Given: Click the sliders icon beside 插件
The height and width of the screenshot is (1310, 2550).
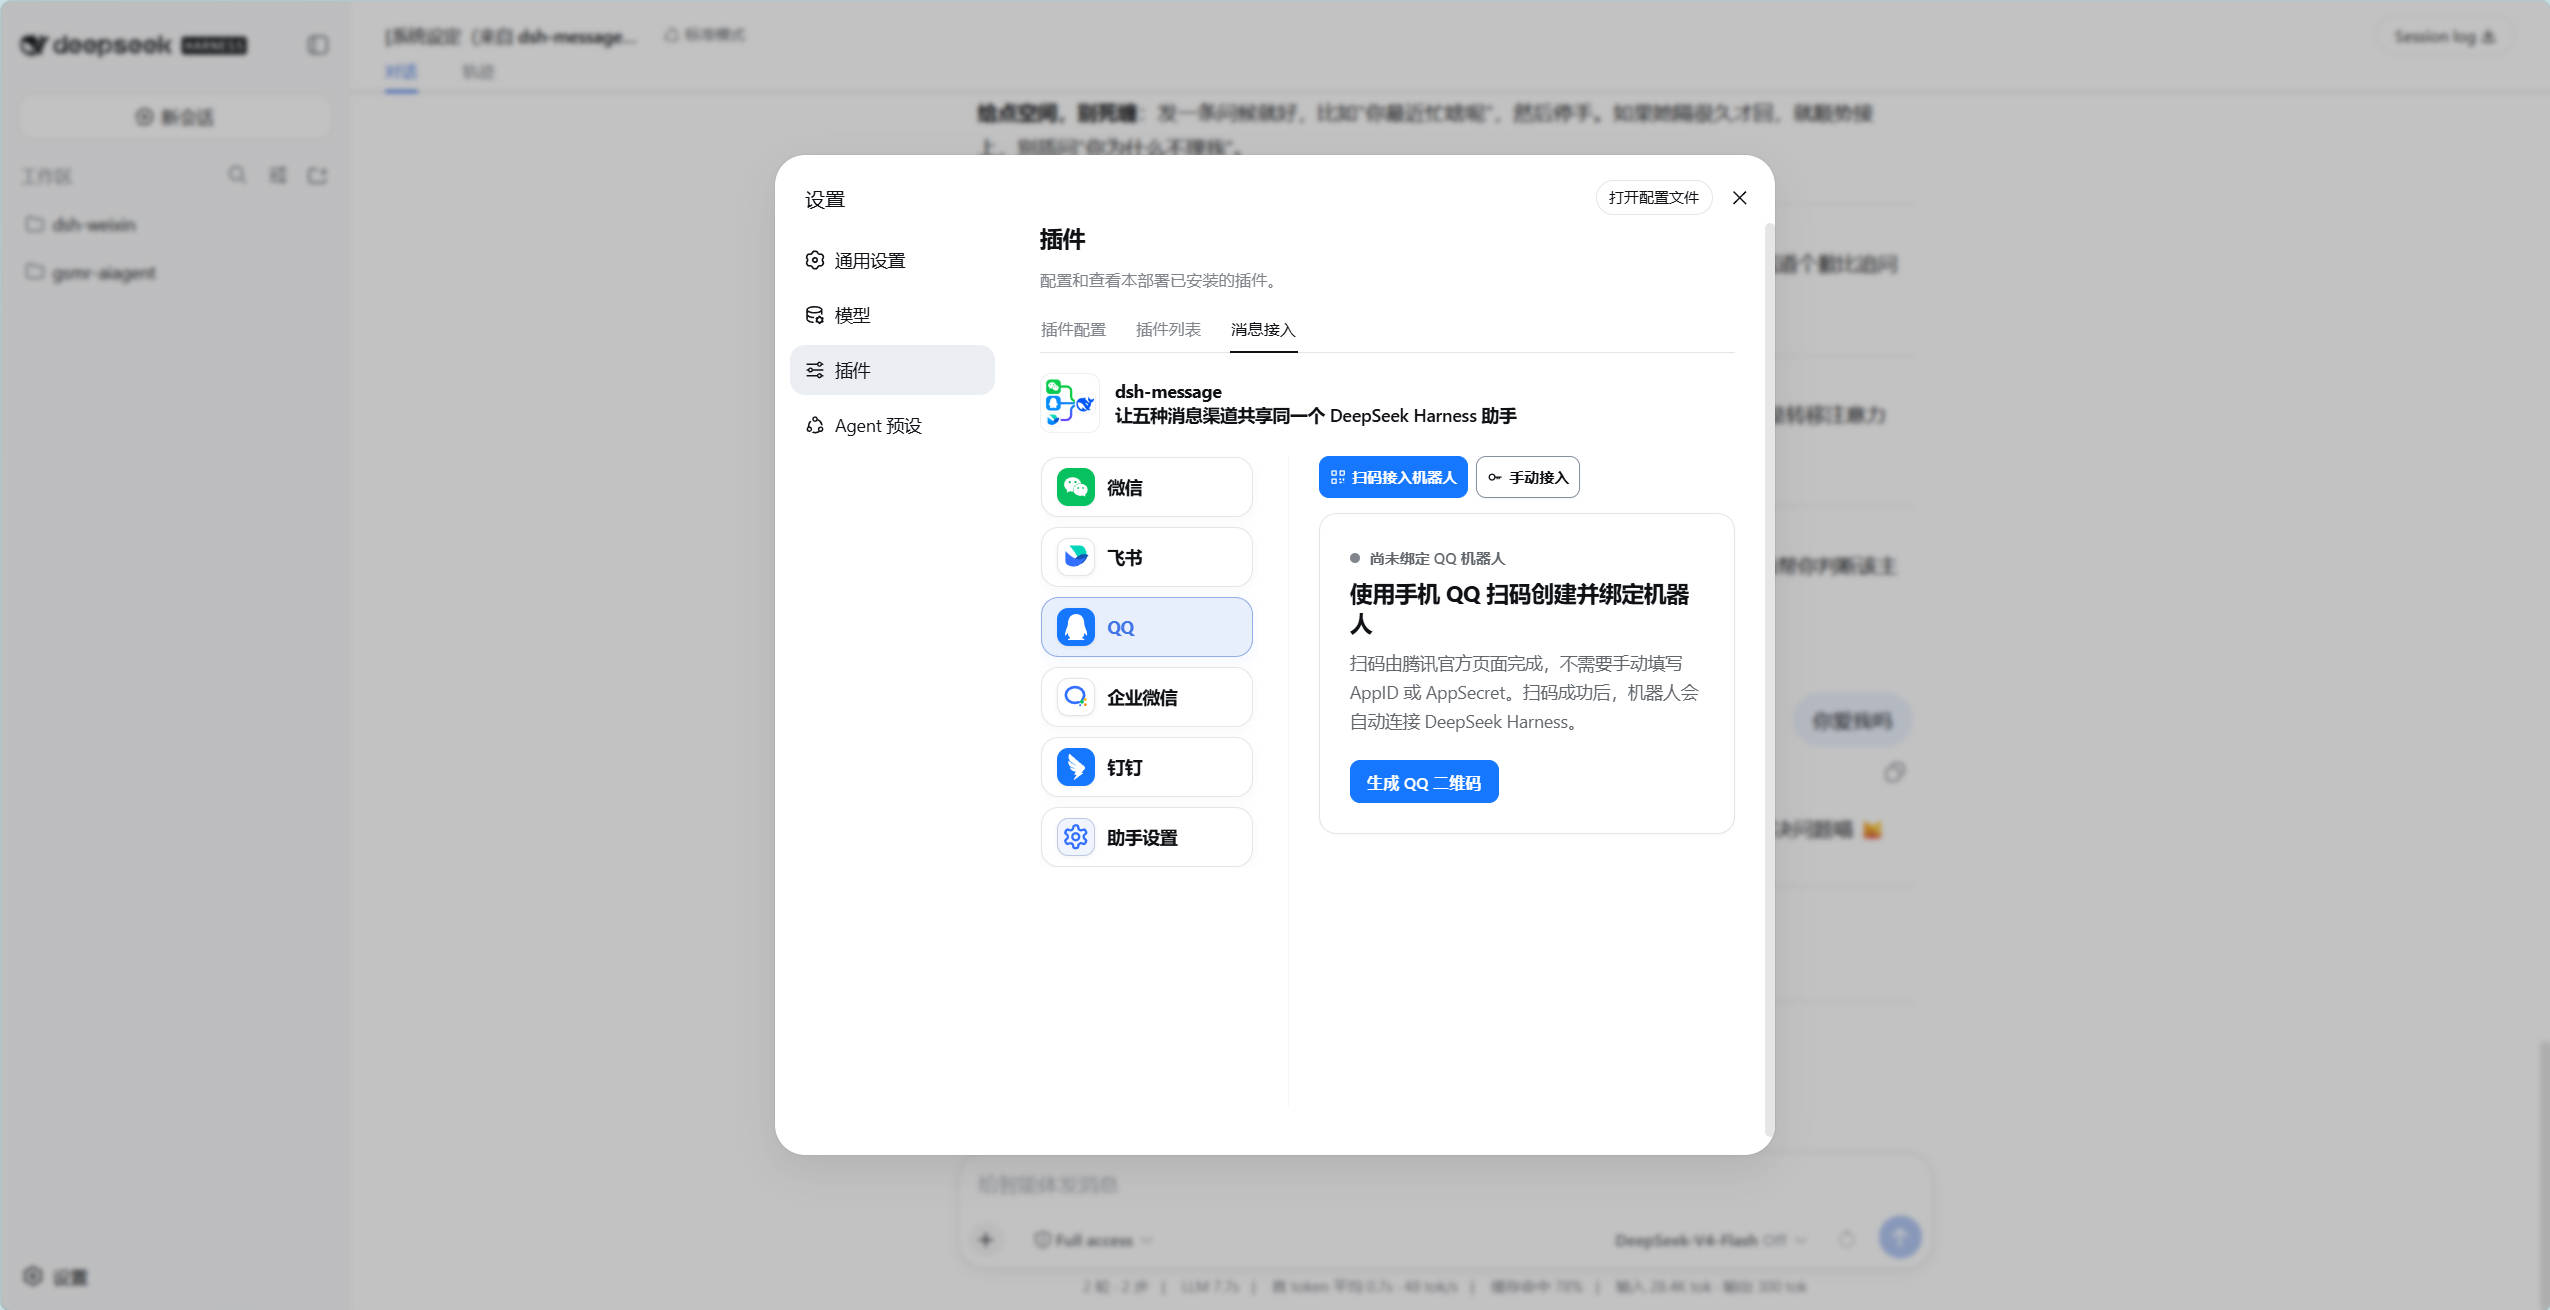Looking at the screenshot, I should coord(815,370).
